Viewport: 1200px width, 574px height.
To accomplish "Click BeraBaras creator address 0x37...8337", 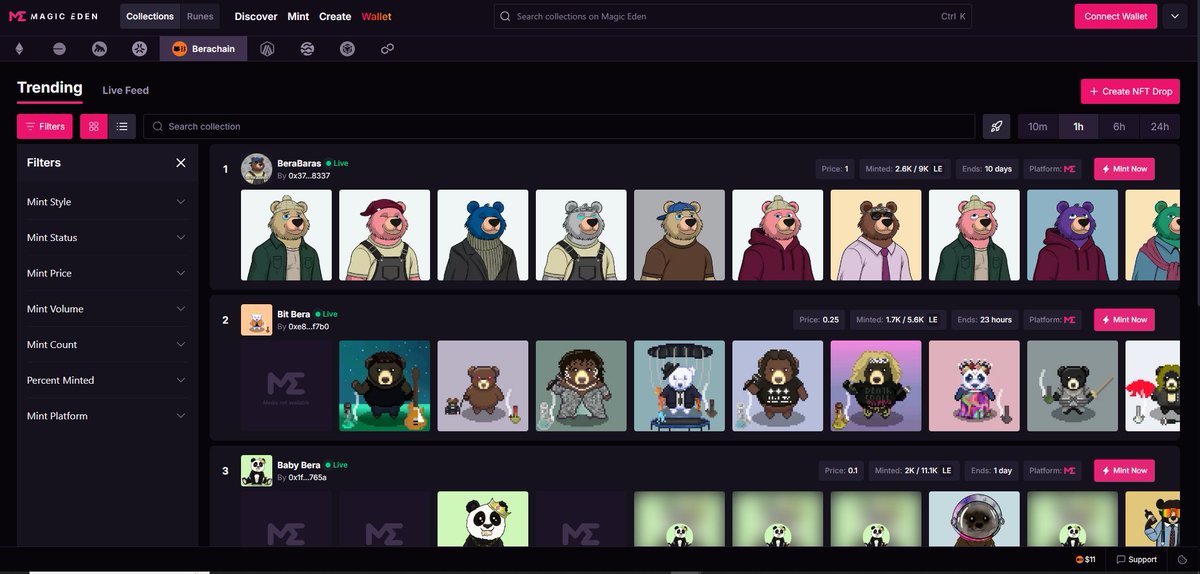I will click(309, 175).
